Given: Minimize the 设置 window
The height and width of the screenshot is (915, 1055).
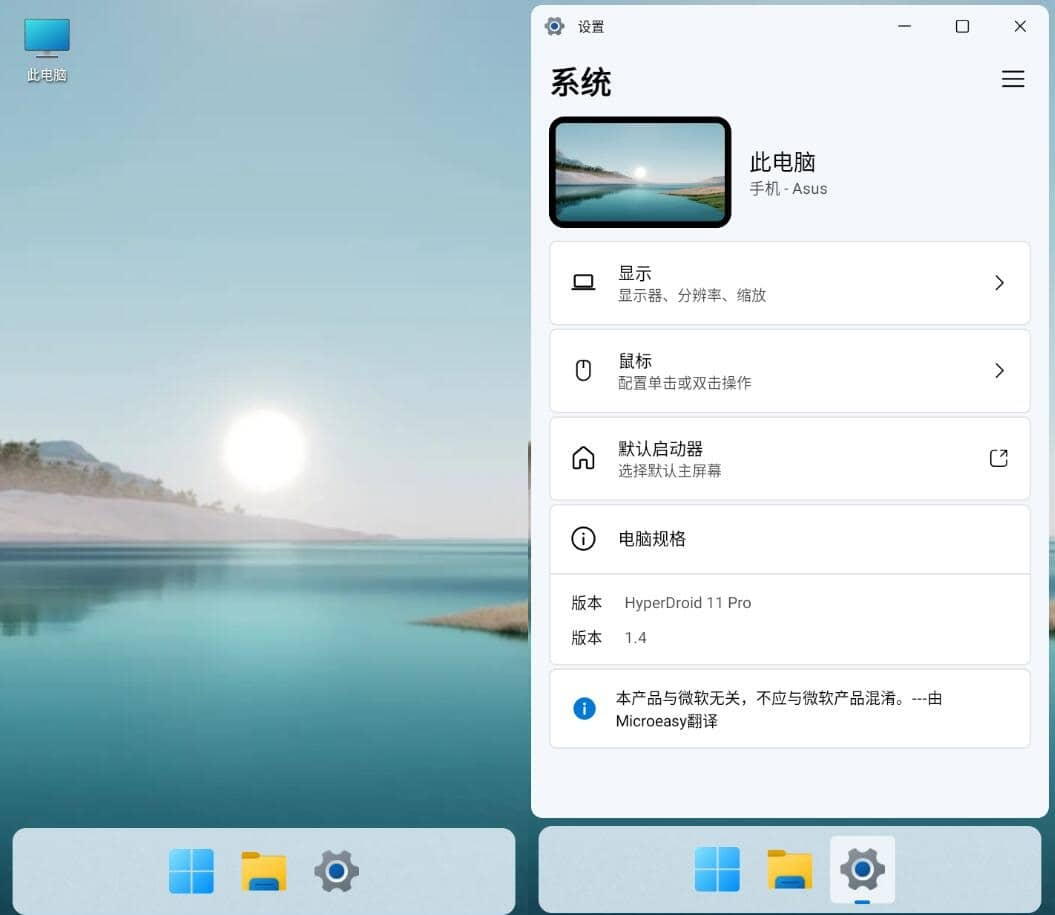Looking at the screenshot, I should click(x=905, y=27).
